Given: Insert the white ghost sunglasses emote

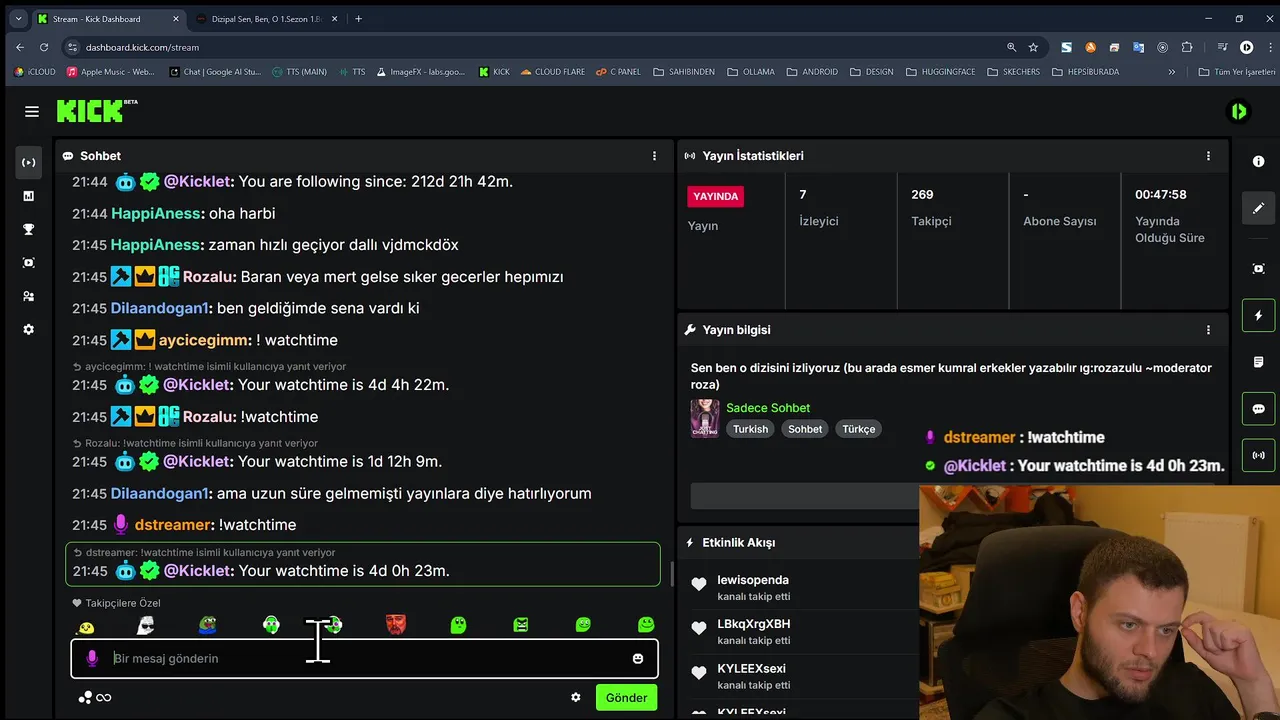Looking at the screenshot, I should click(x=145, y=625).
